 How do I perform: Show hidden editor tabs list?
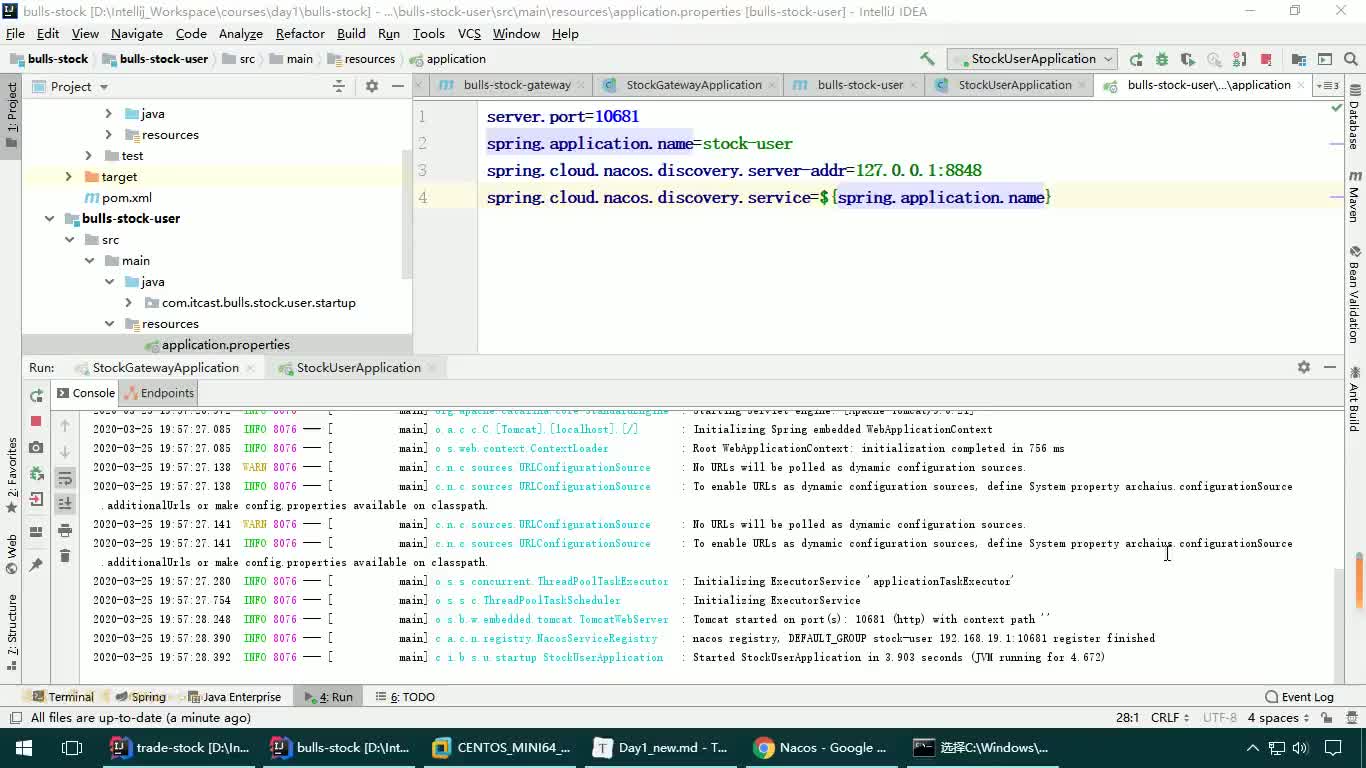point(1328,85)
